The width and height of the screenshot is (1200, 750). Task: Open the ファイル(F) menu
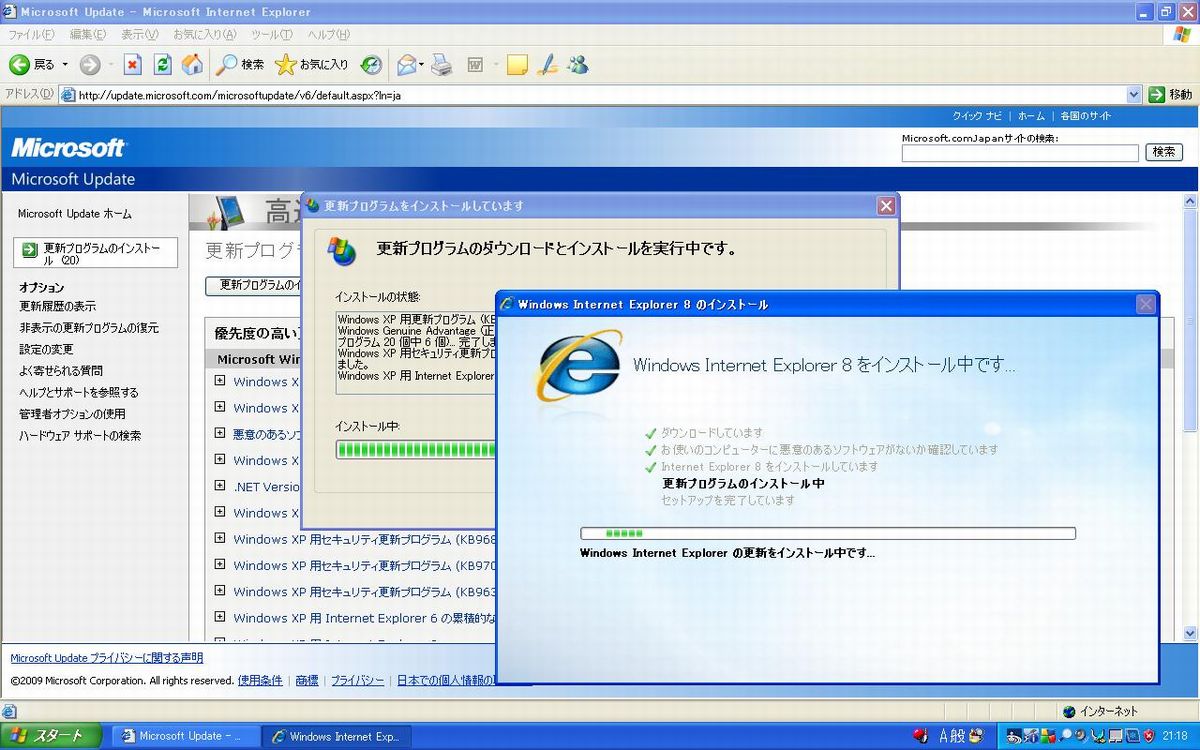pos(31,35)
